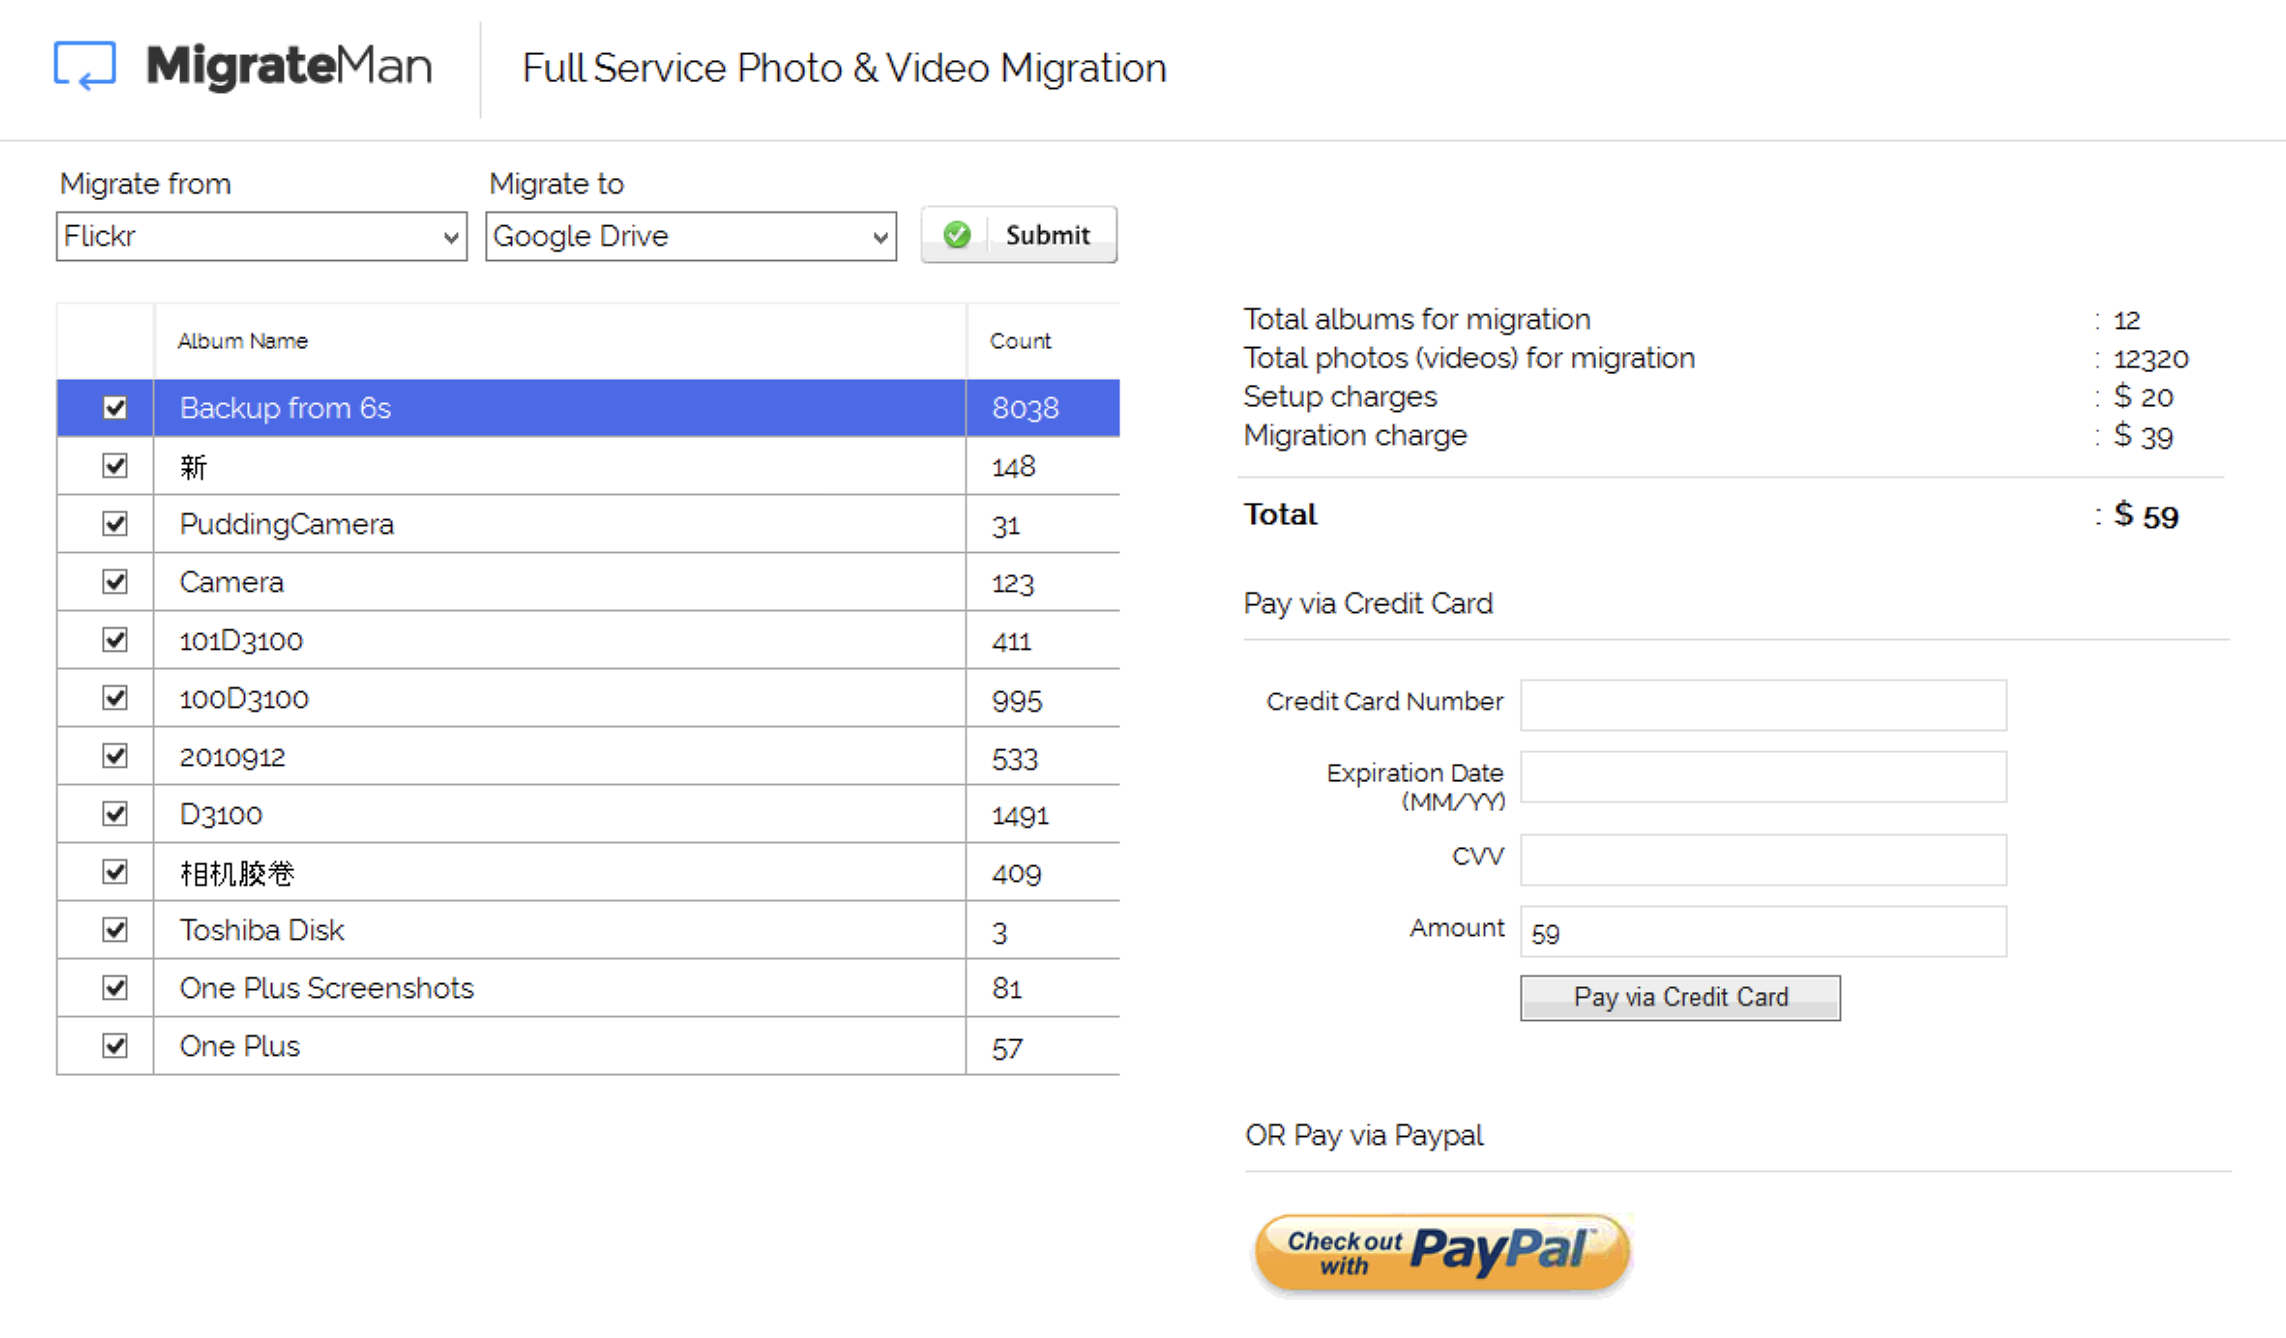Select the PuddingCamera album name
This screenshot has height=1338, width=2286.
[287, 525]
